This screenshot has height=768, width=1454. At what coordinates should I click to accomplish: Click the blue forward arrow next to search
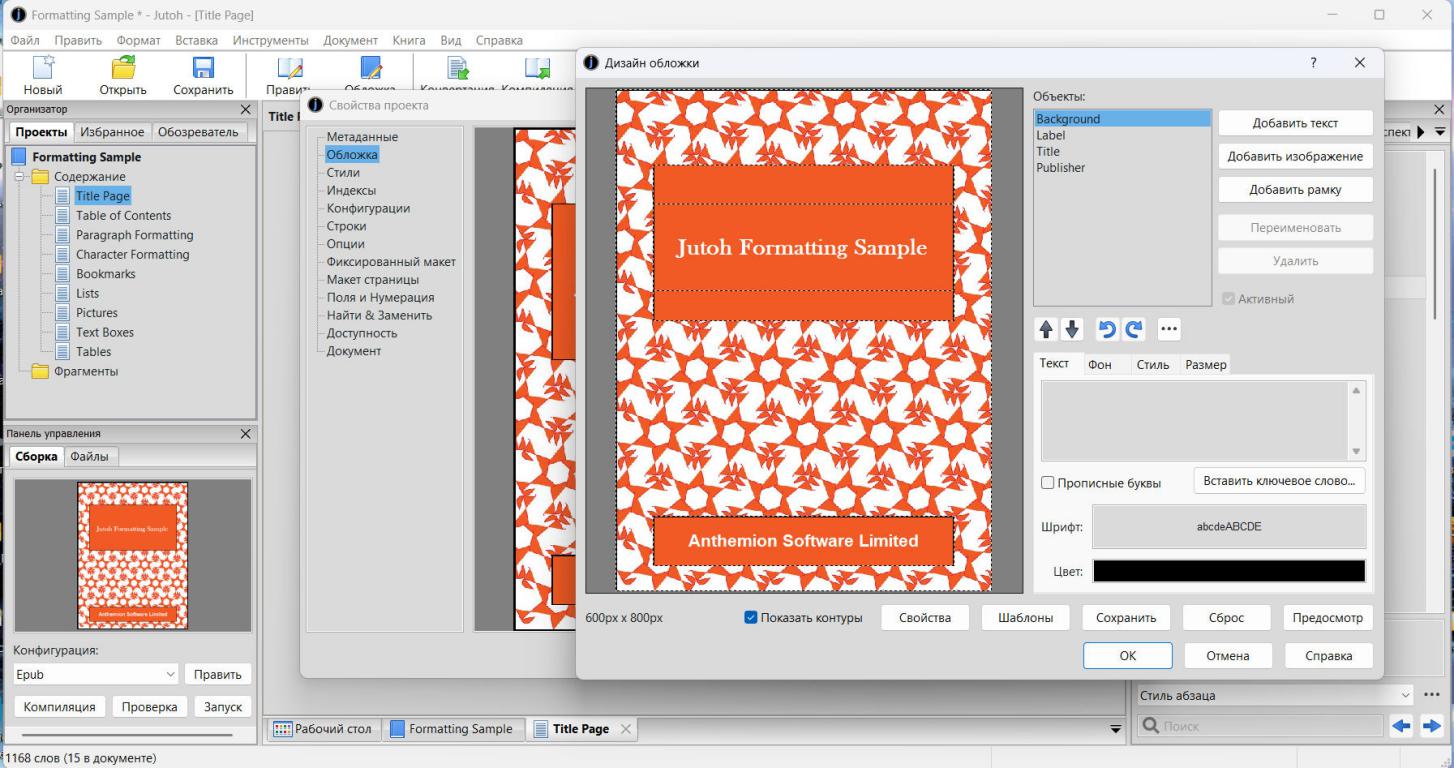[x=1432, y=727]
